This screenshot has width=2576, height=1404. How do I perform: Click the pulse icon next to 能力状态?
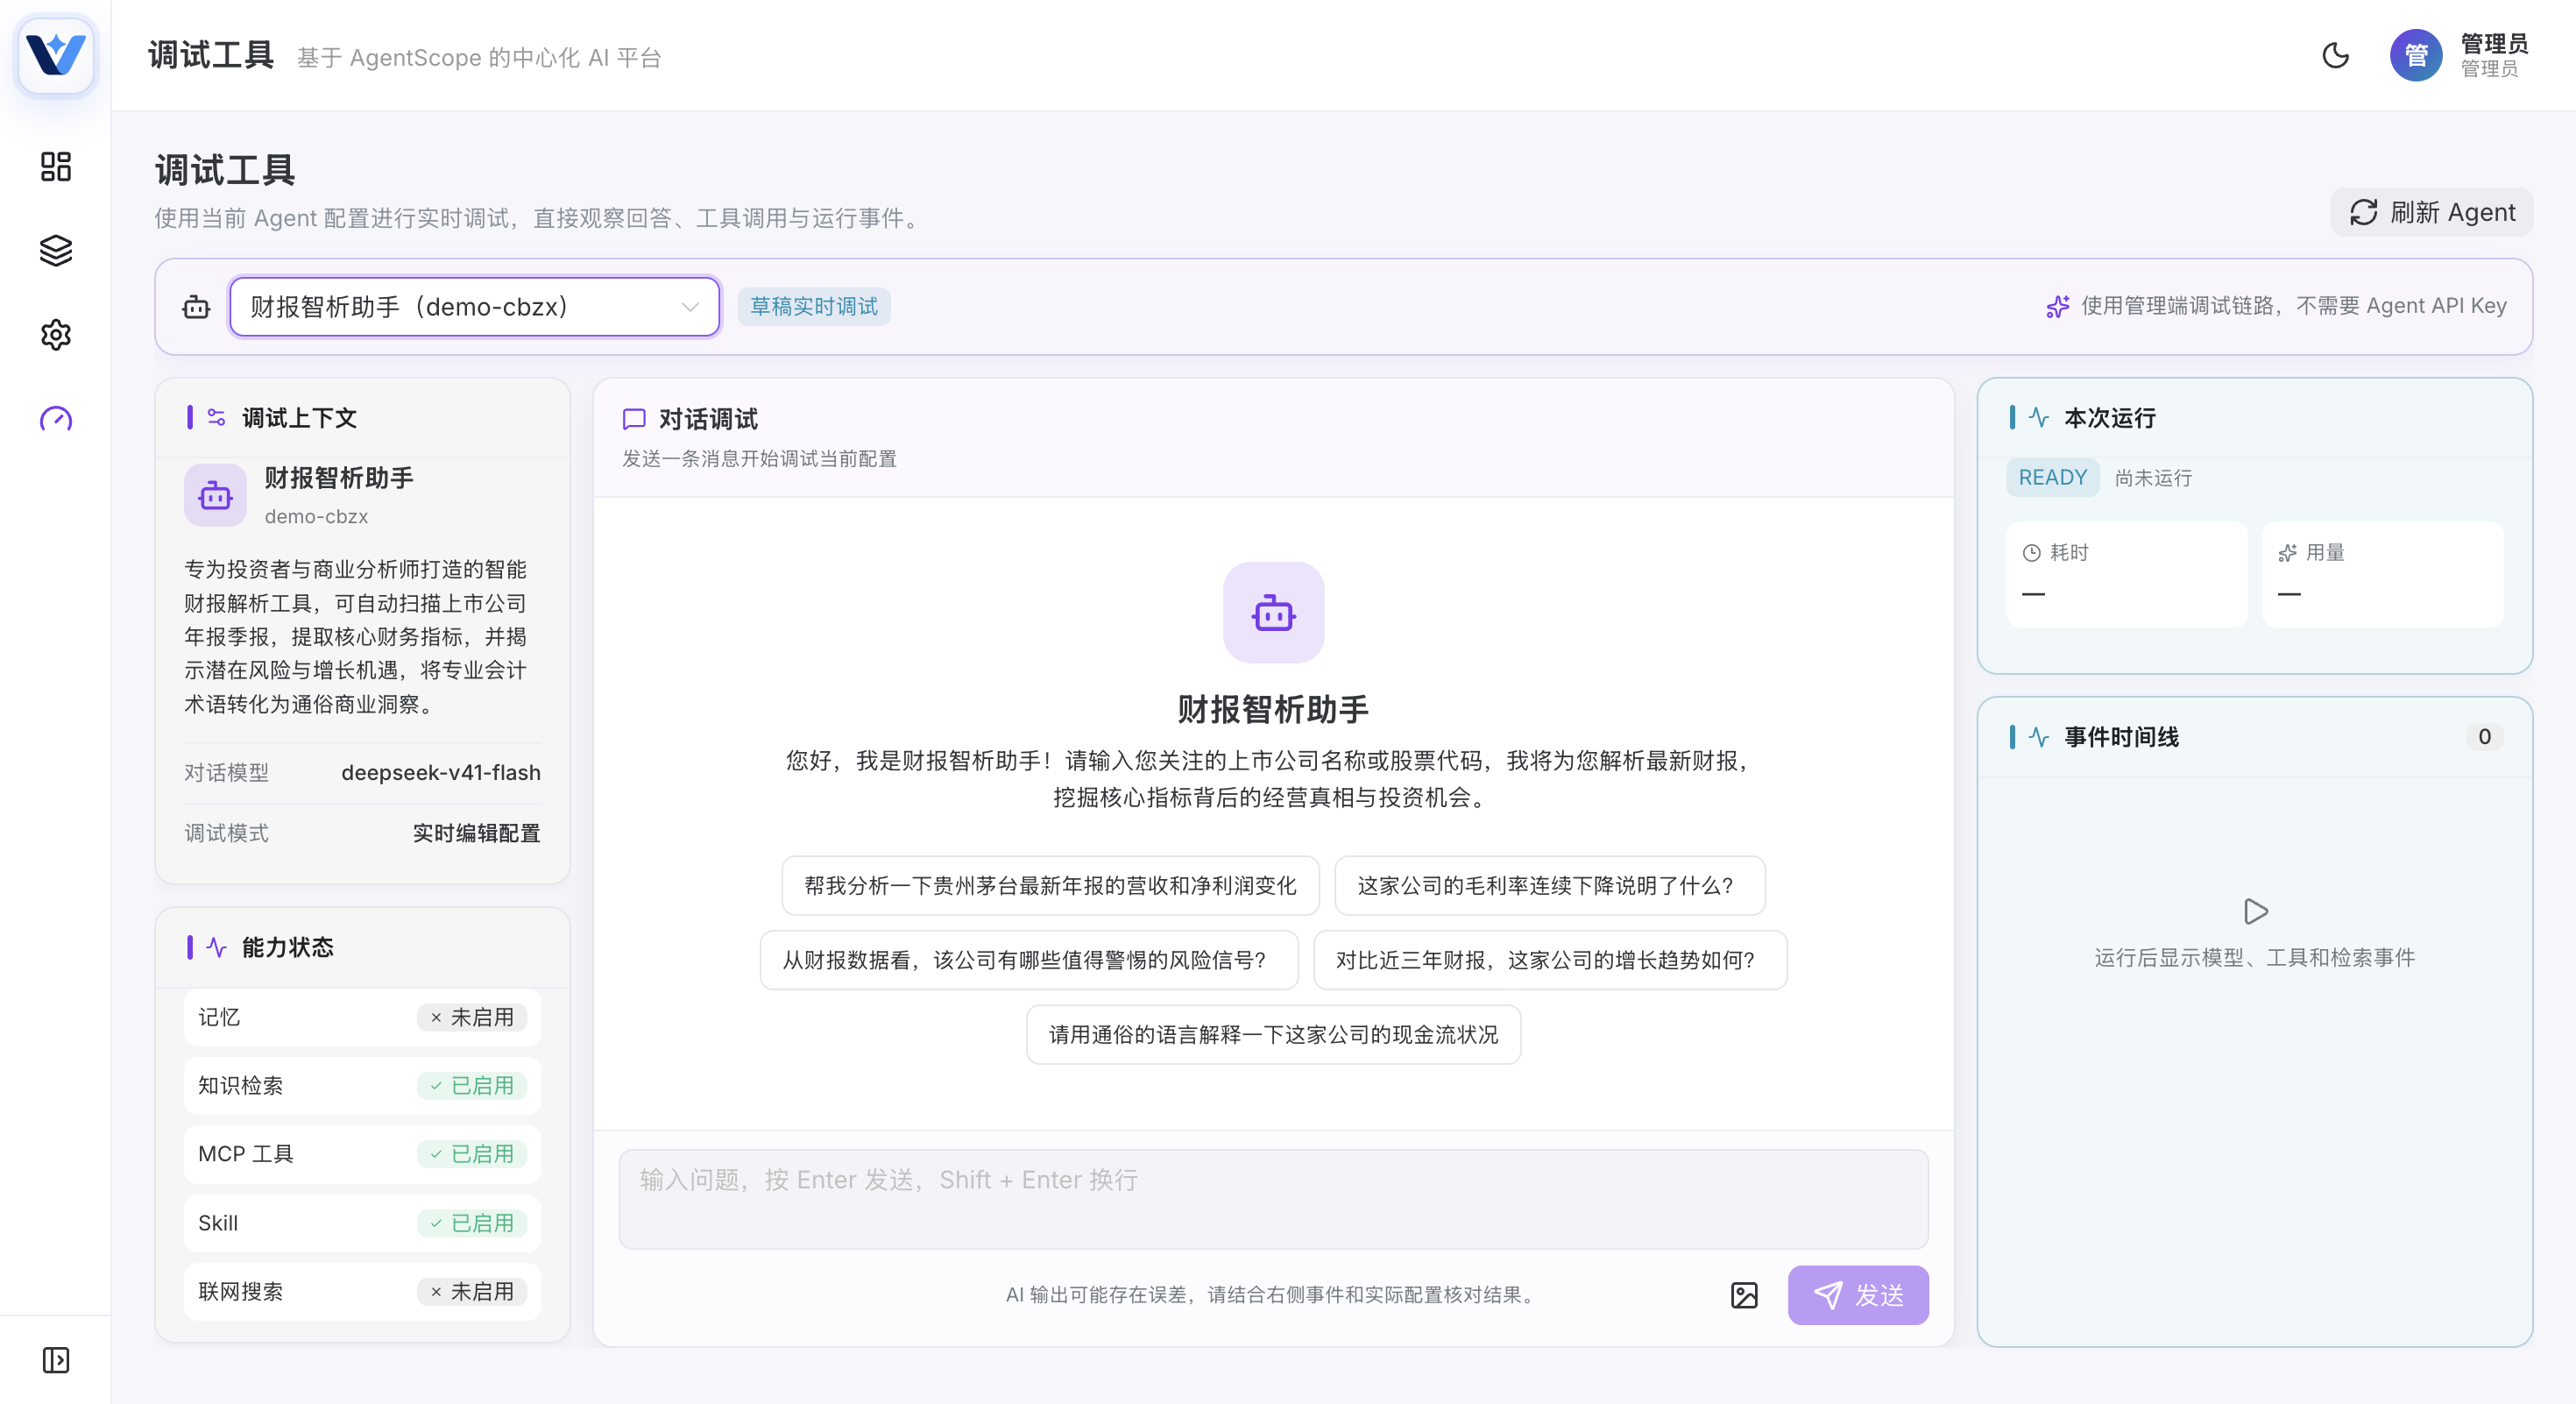coord(216,947)
